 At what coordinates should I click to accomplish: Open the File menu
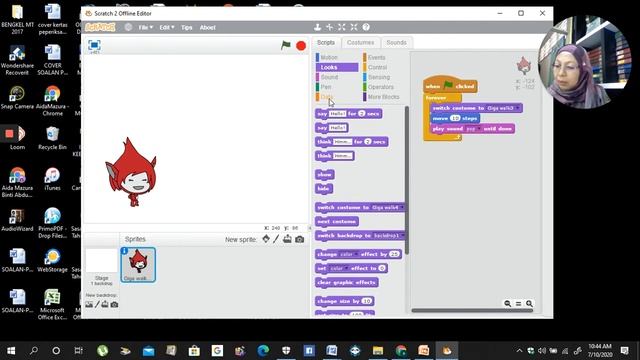click(145, 28)
